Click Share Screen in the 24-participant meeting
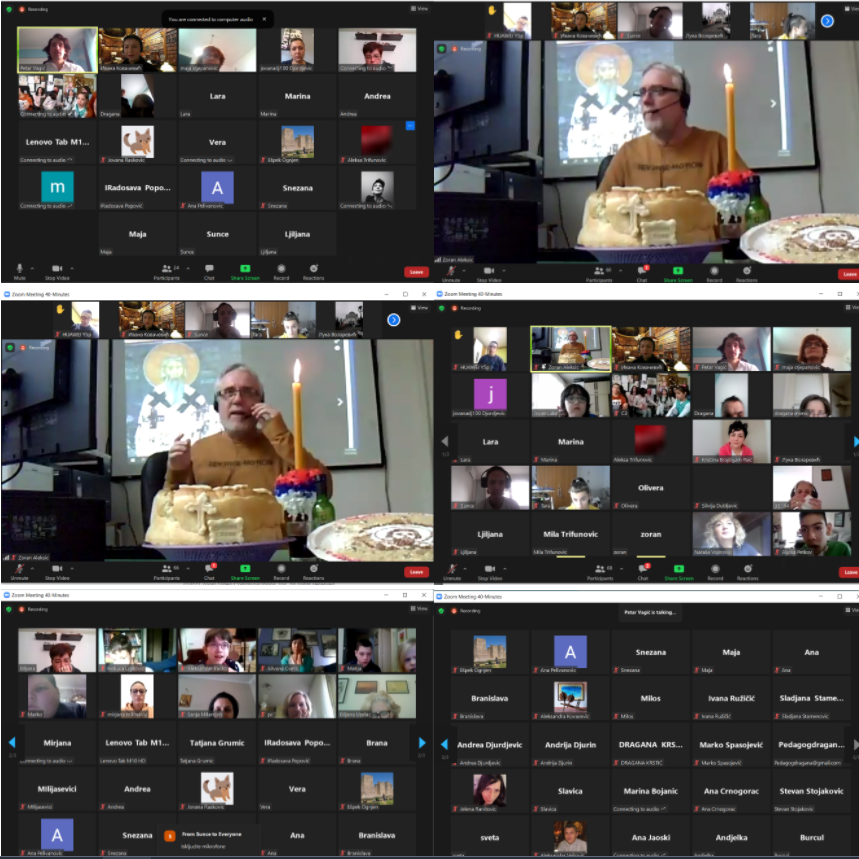This screenshot has width=859, height=859. (244, 269)
